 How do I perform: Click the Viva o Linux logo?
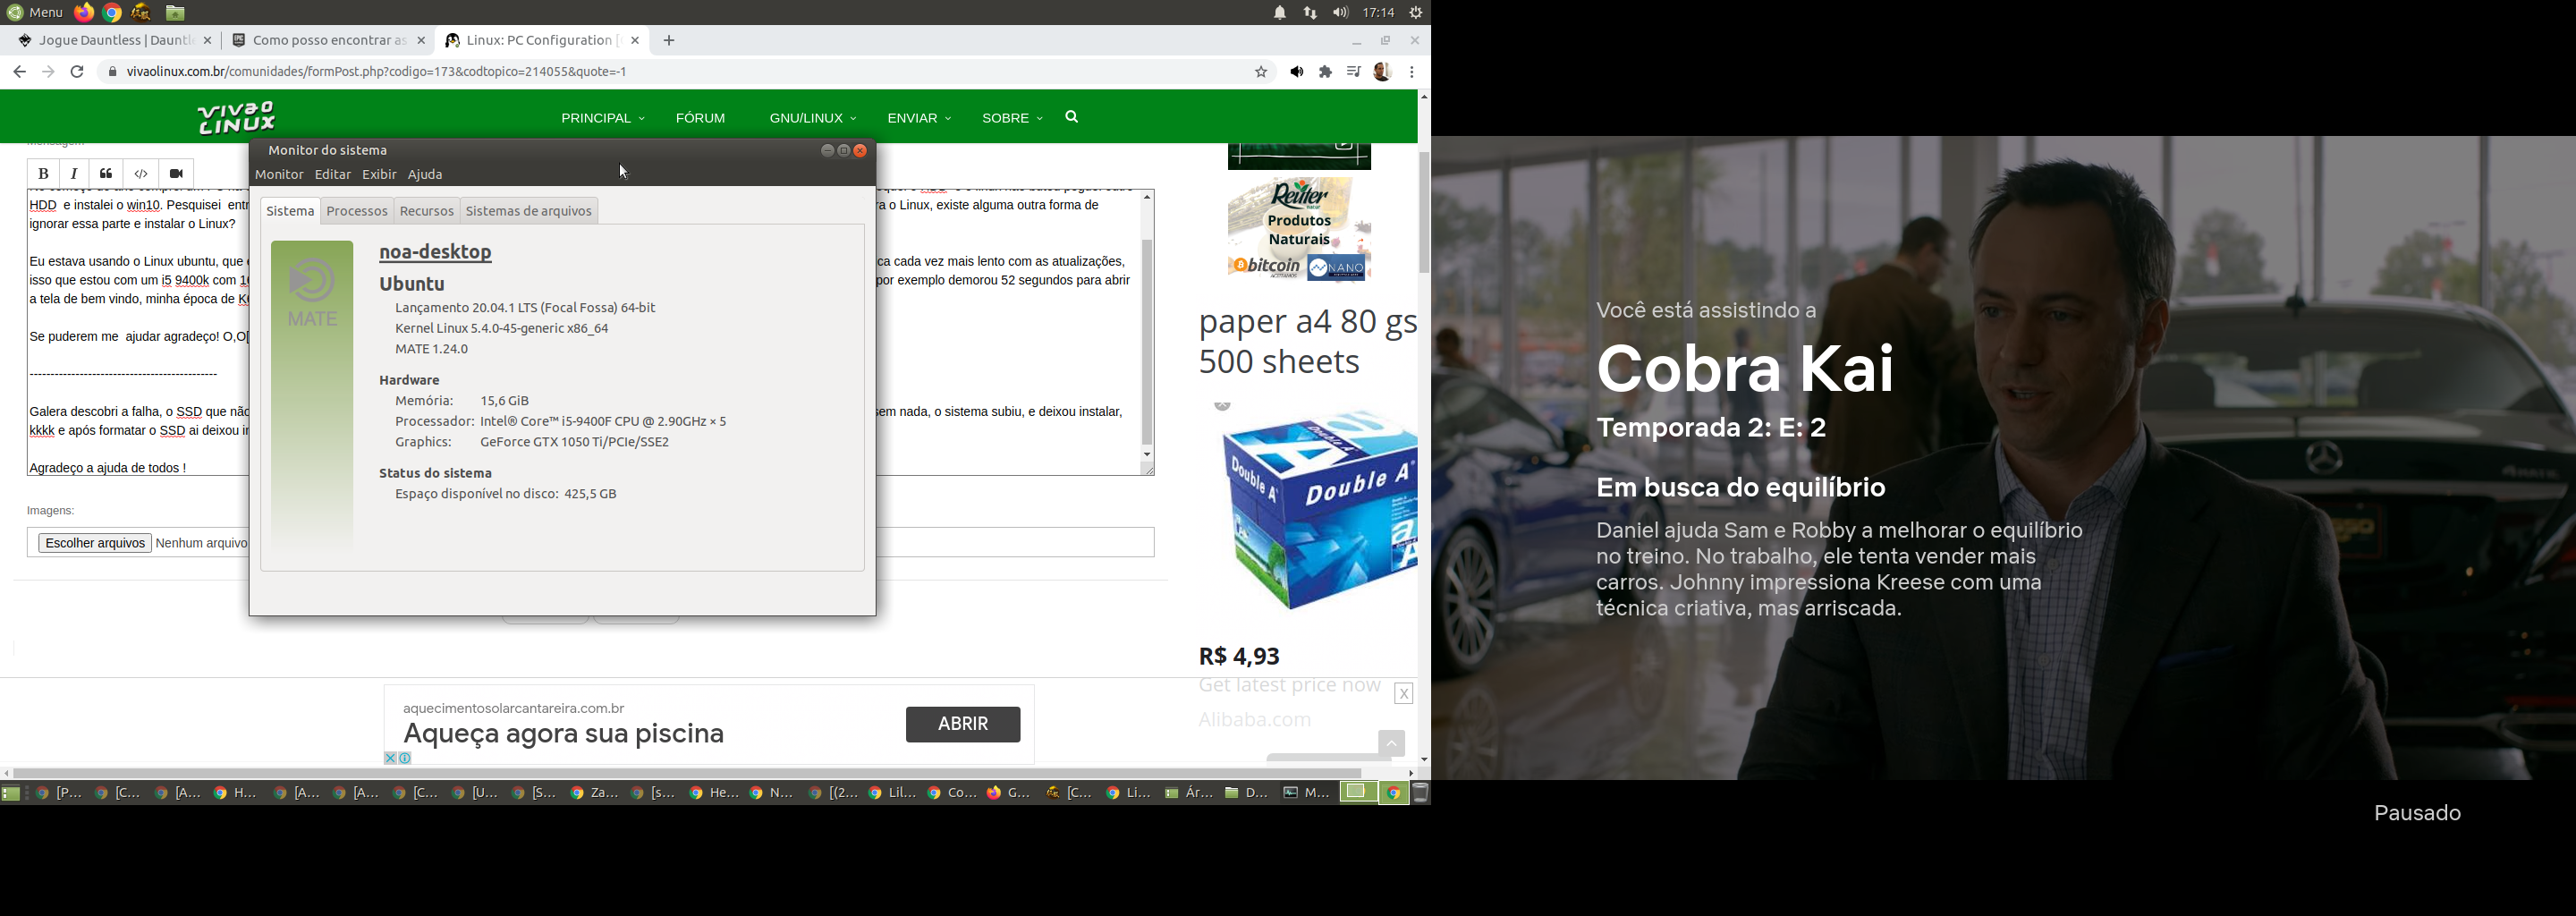click(x=237, y=117)
